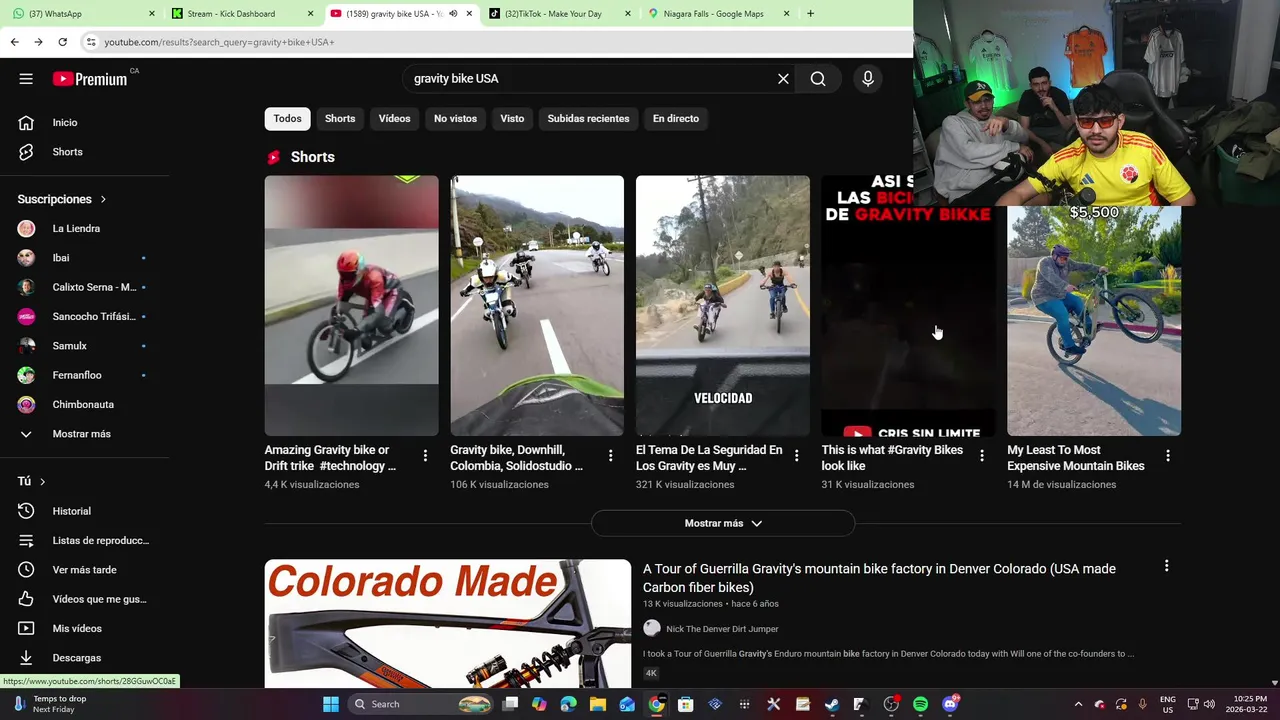Open the Amazing Gravity bike short thumbnail
The height and width of the screenshot is (720, 1280).
pyautogui.click(x=351, y=306)
